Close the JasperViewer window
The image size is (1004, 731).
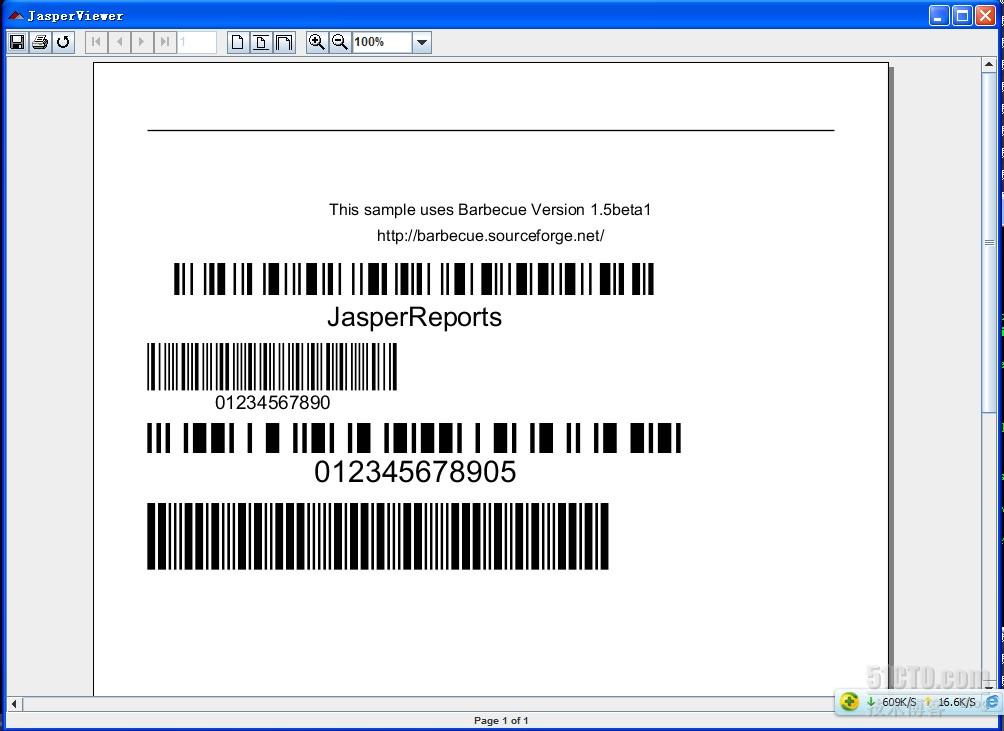[x=985, y=15]
